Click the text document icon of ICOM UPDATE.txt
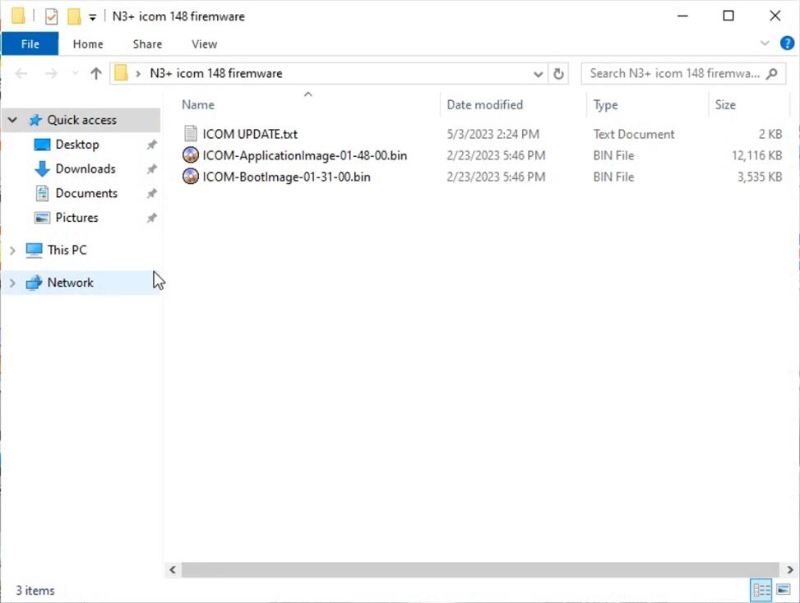The image size is (800, 603). (x=190, y=134)
